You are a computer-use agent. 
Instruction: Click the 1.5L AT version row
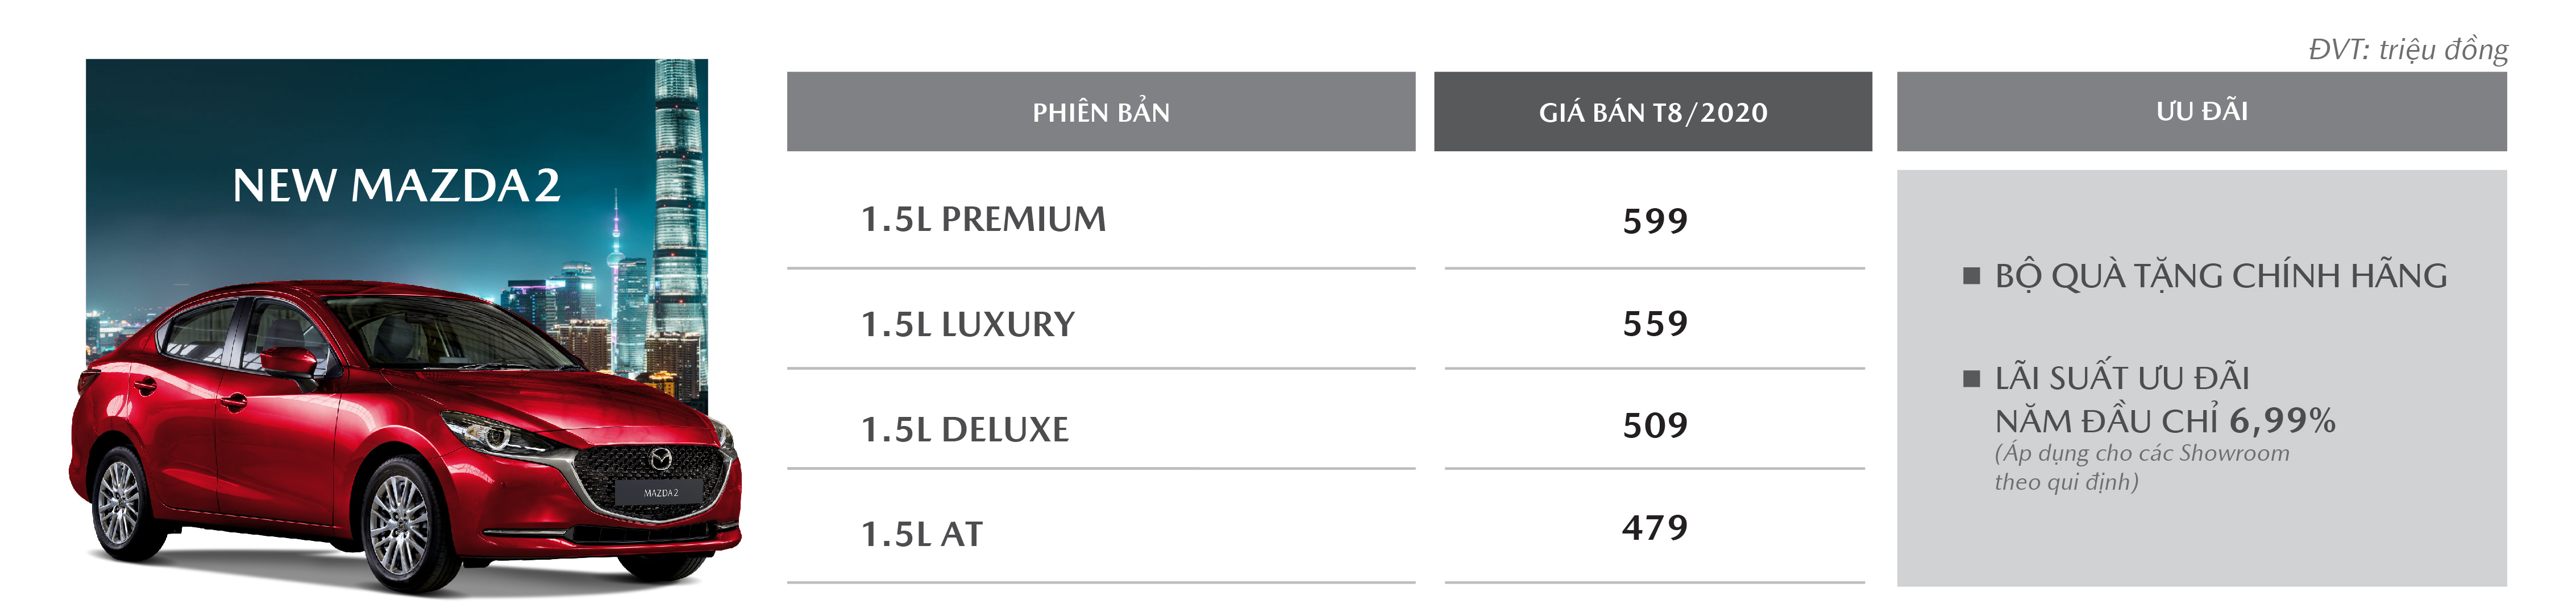[1101, 533]
